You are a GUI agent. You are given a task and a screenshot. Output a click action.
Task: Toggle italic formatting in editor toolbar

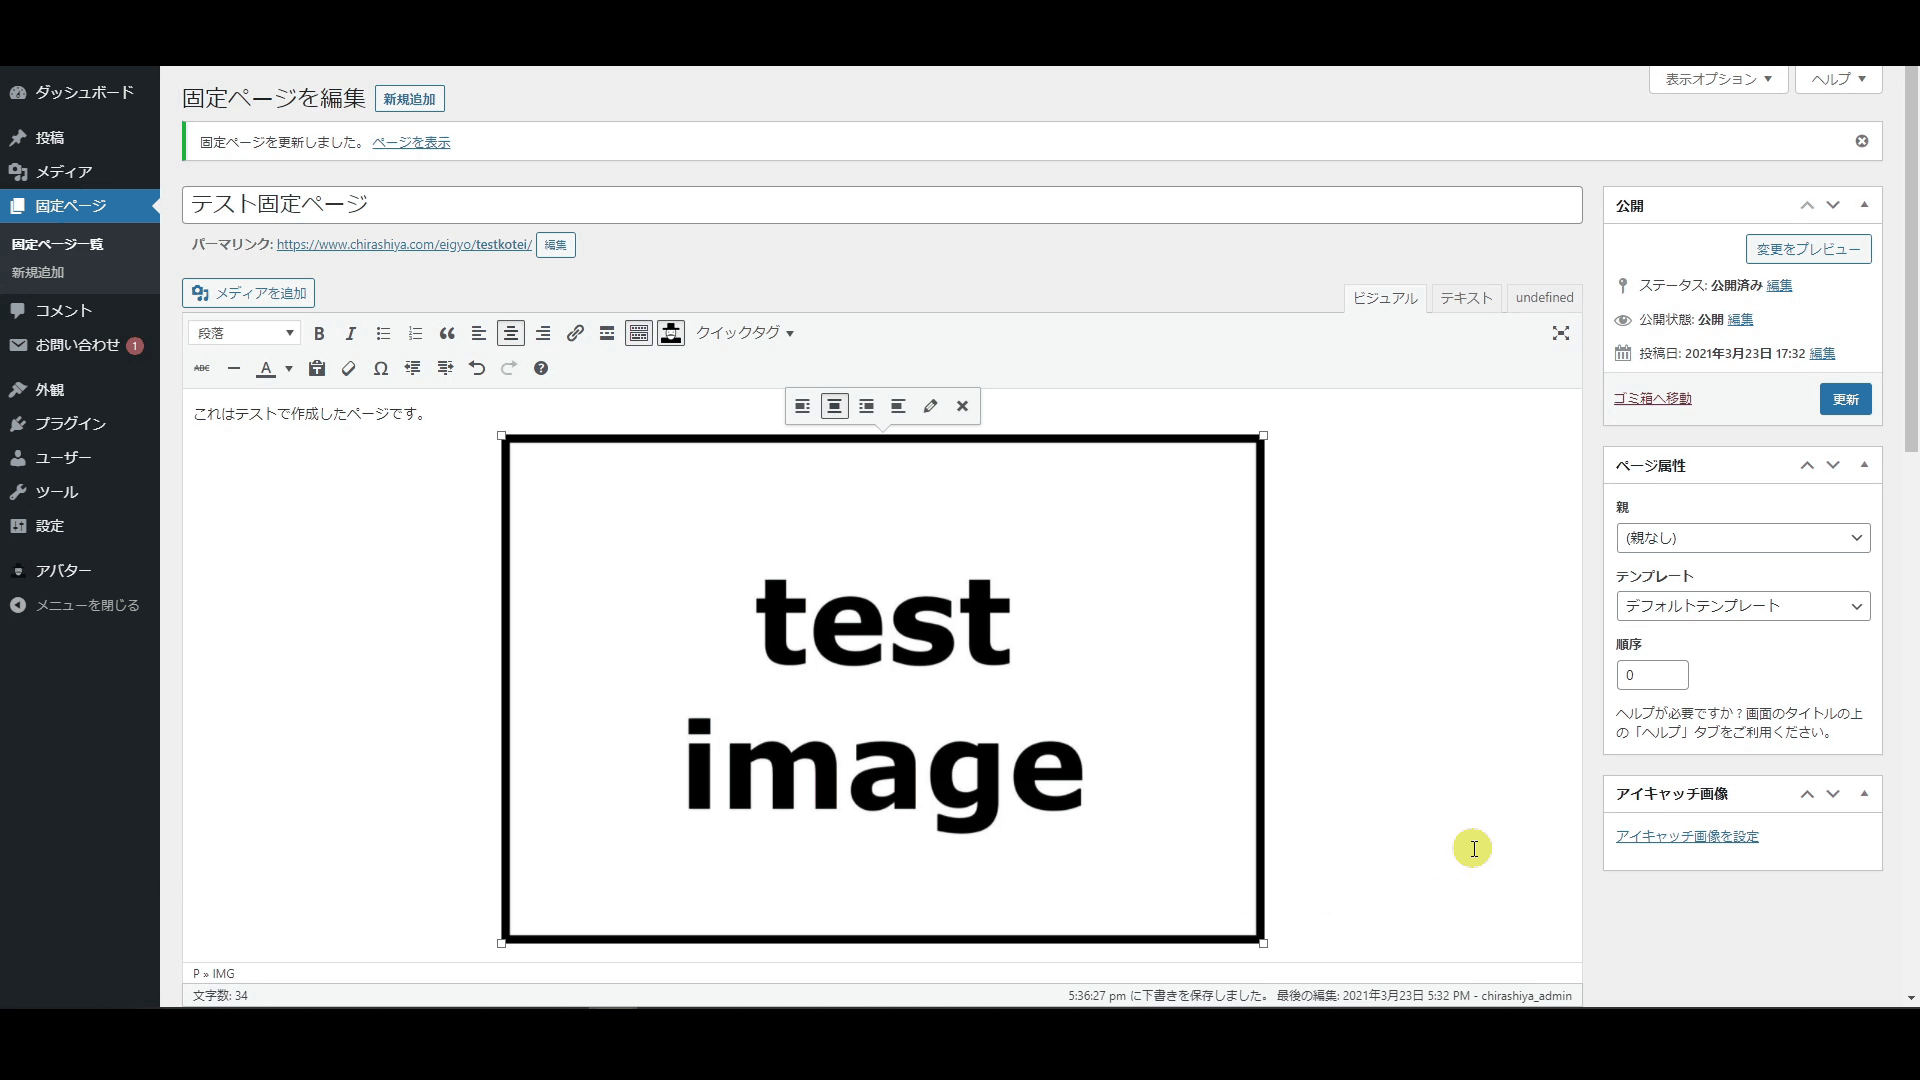(x=351, y=333)
